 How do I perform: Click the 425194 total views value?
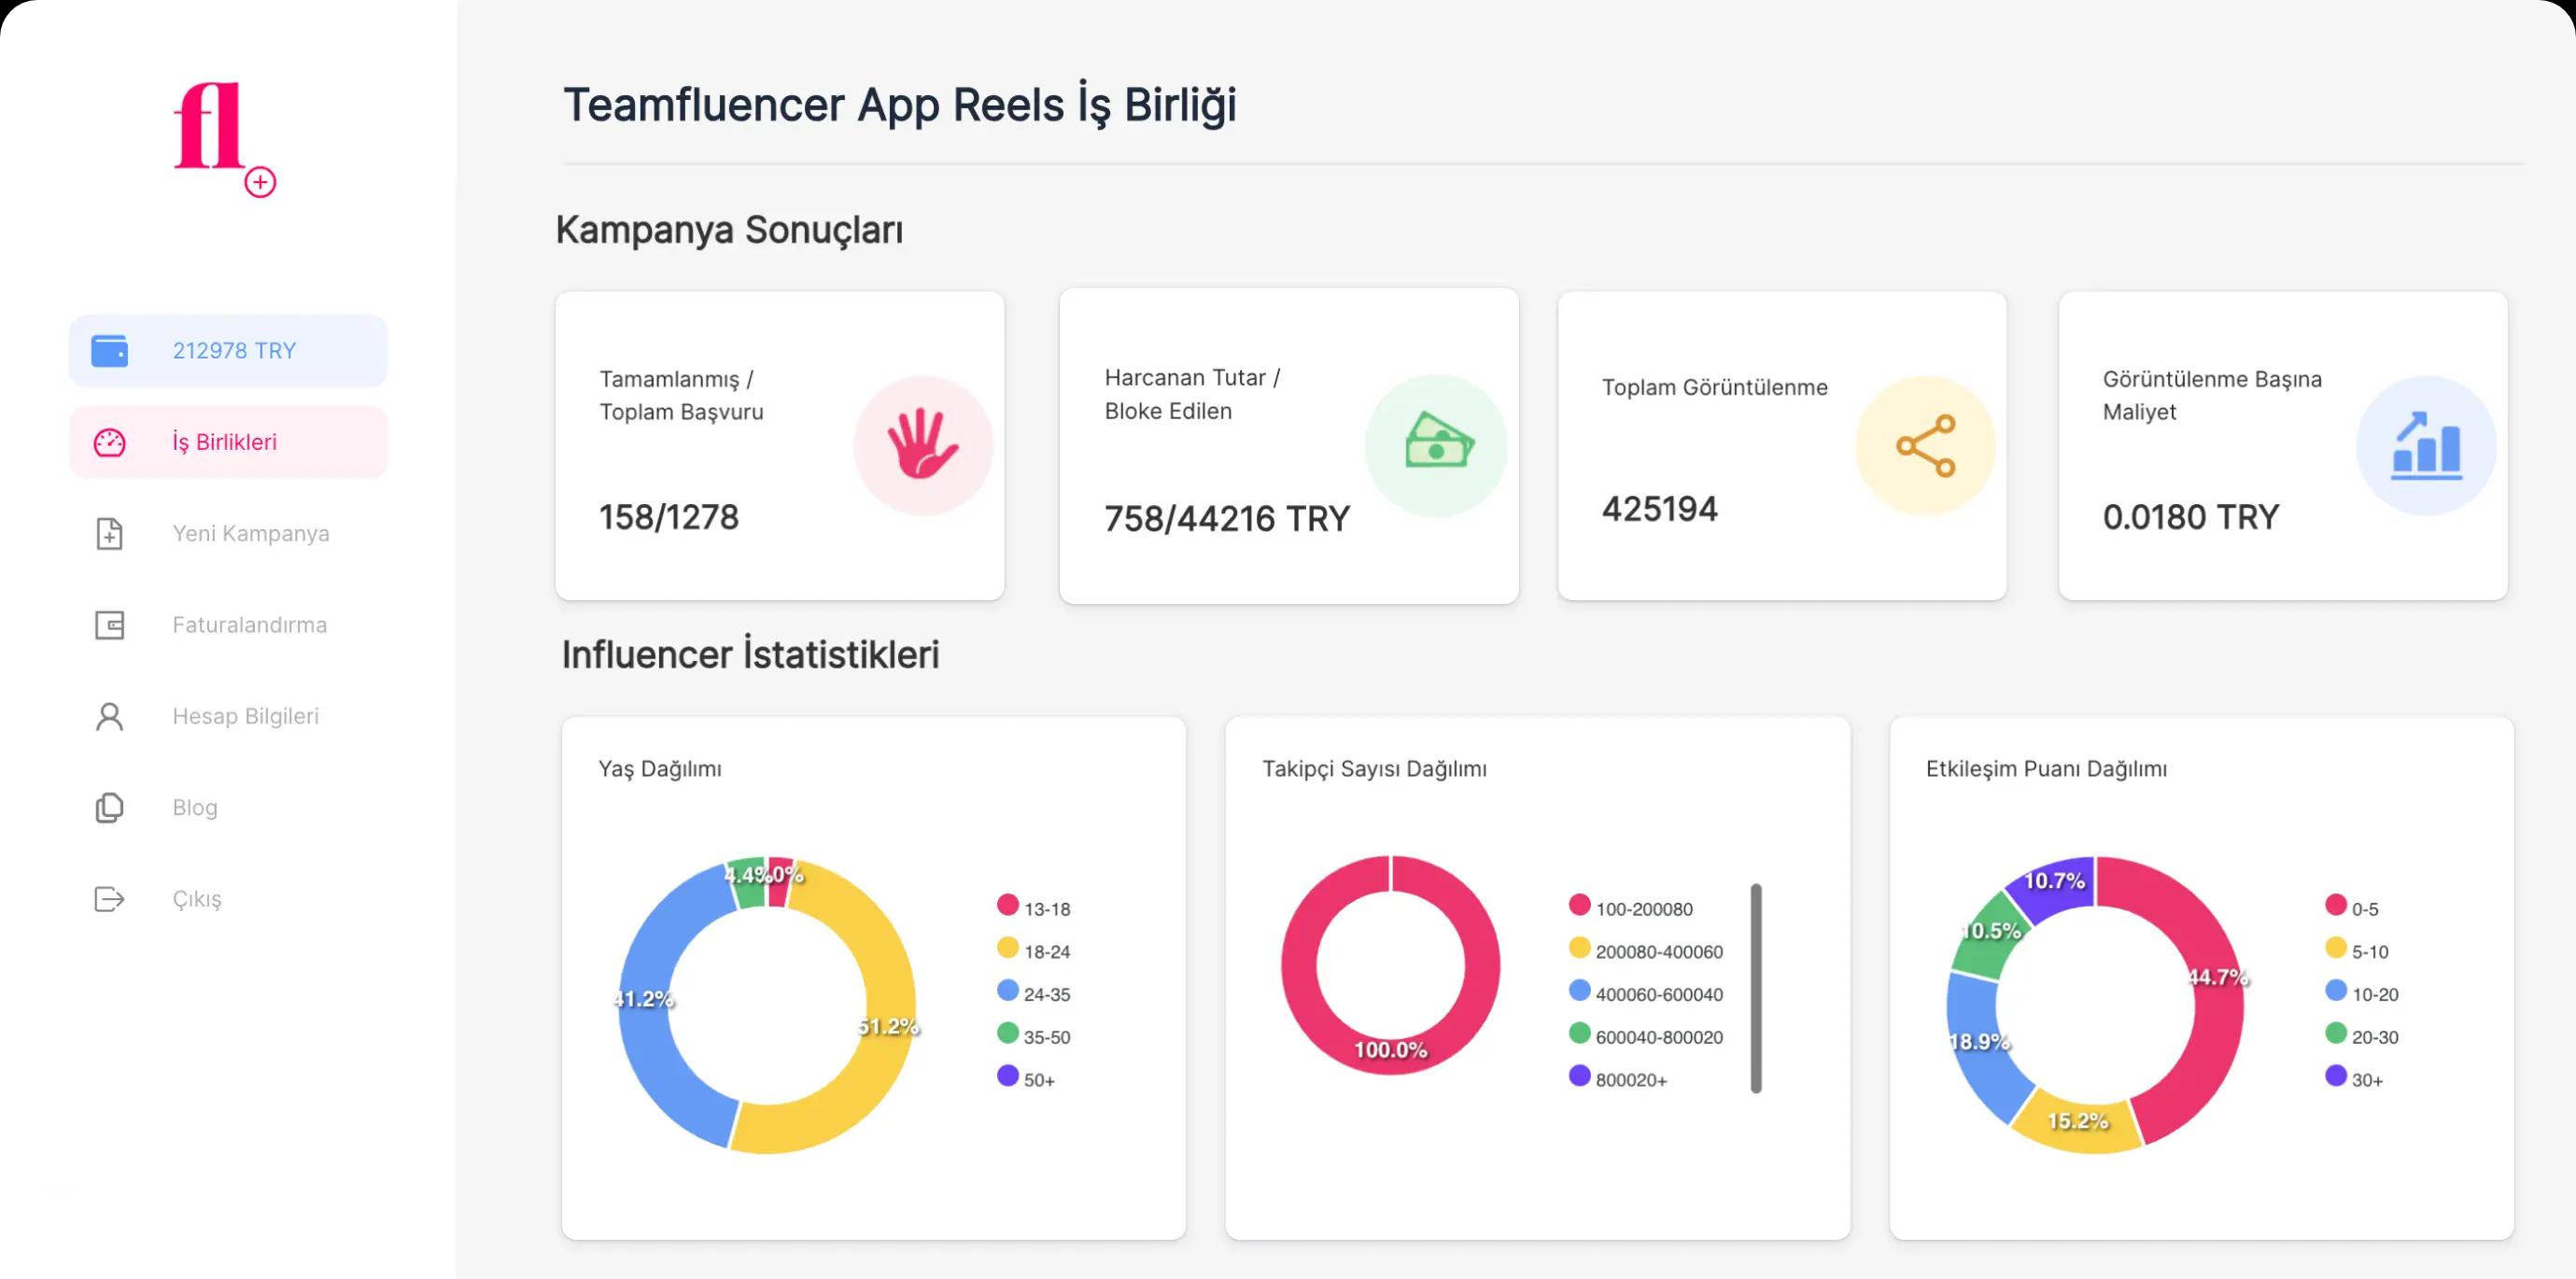[1660, 509]
